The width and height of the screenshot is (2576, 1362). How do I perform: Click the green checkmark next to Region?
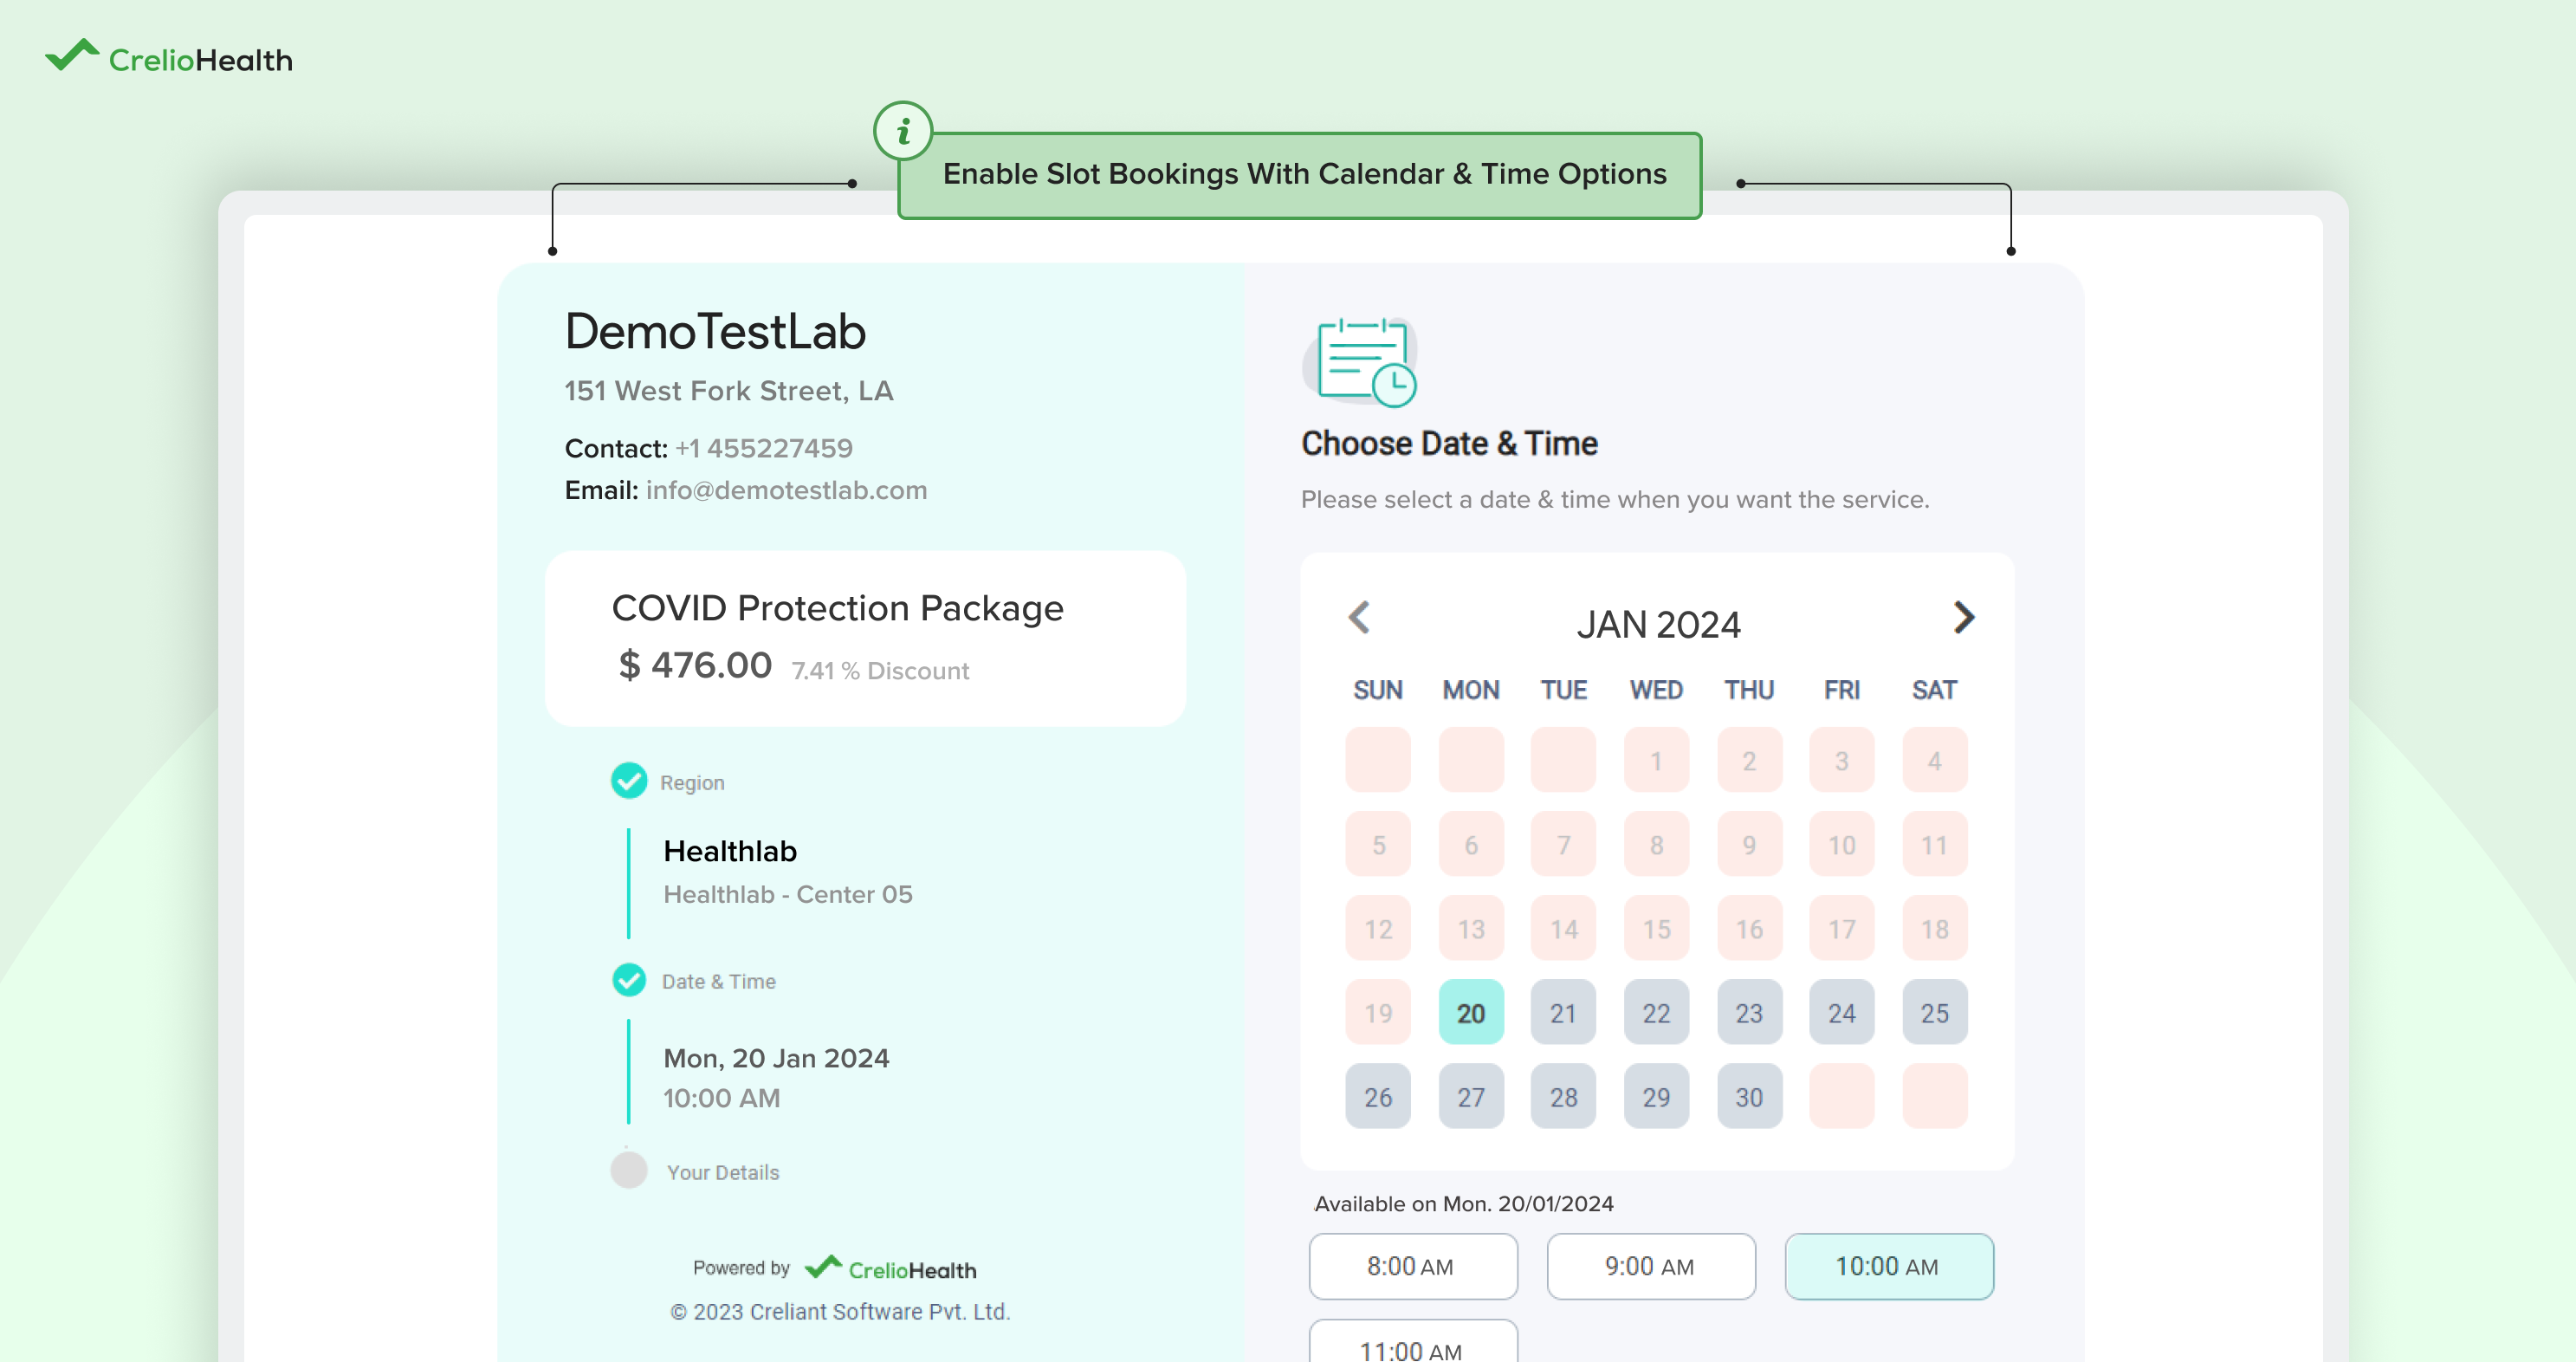[628, 781]
